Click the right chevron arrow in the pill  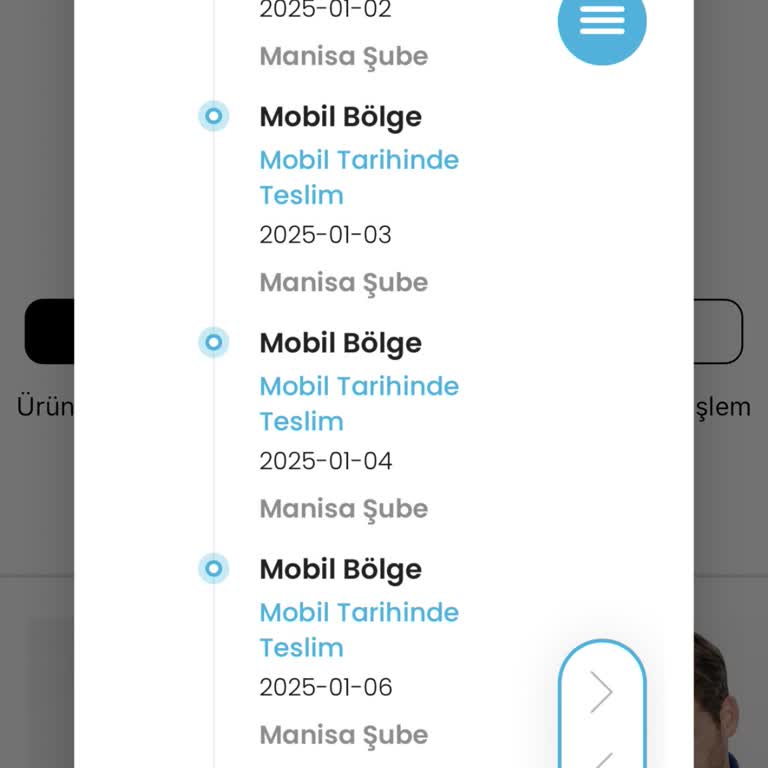tap(601, 691)
